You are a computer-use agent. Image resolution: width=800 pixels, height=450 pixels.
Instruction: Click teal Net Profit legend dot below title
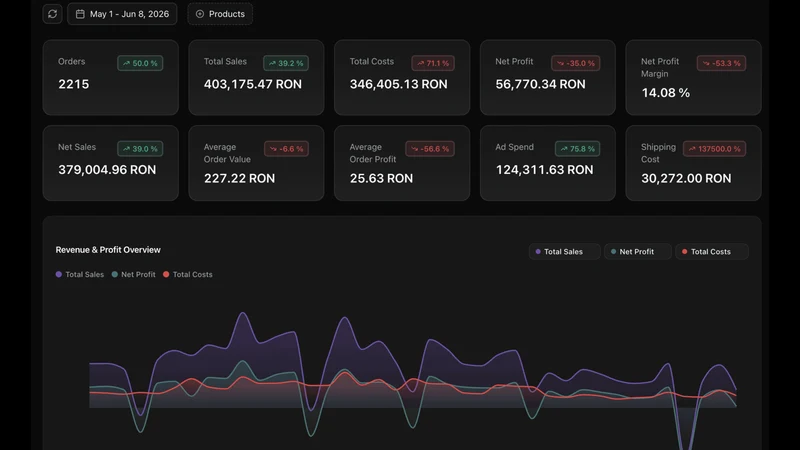tap(115, 274)
